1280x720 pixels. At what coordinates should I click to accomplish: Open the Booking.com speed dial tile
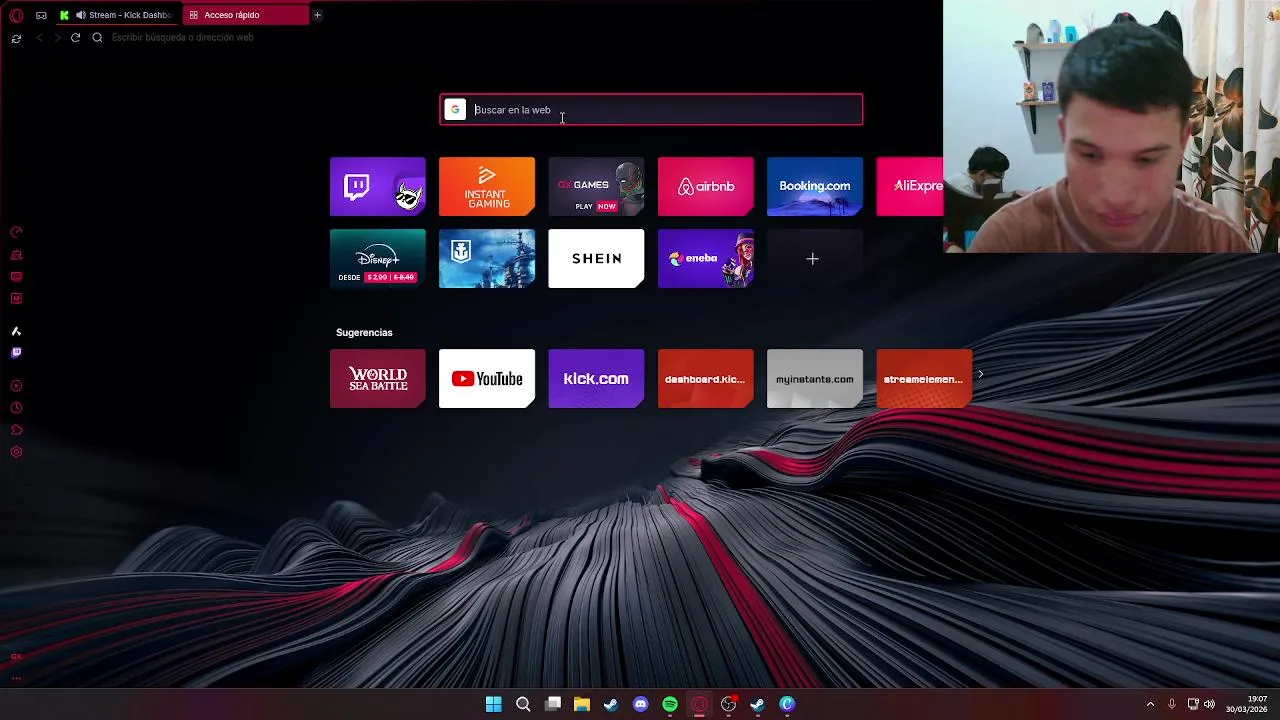coord(815,186)
